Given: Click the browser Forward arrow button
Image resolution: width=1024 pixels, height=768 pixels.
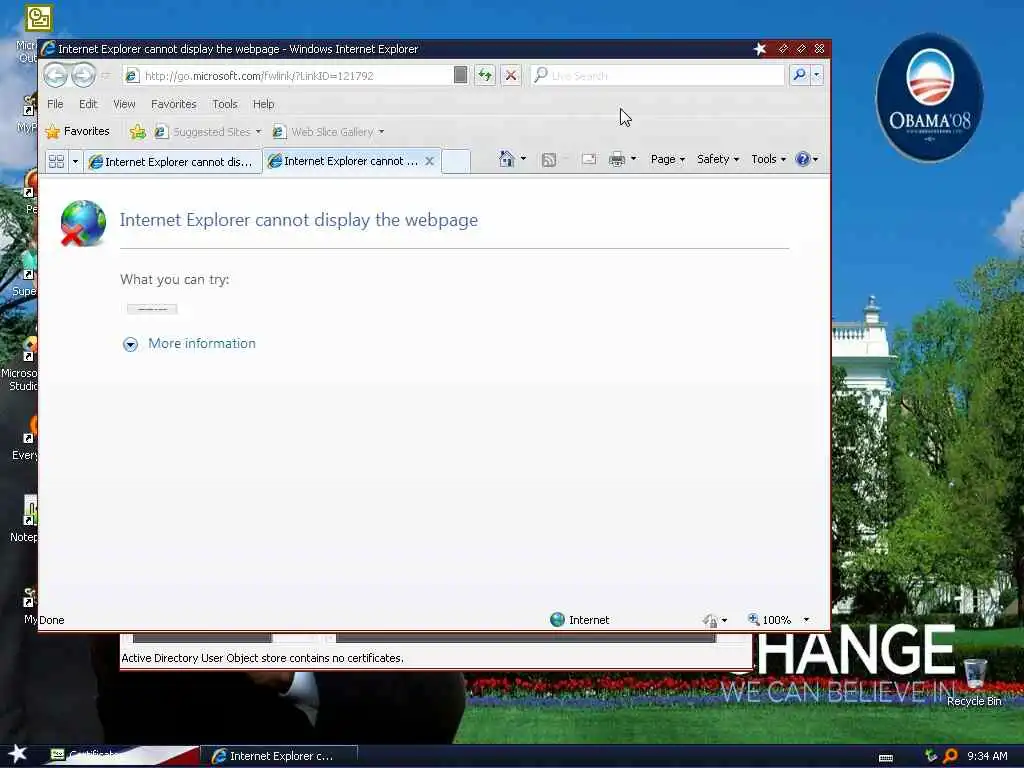Looking at the screenshot, I should pos(84,76).
